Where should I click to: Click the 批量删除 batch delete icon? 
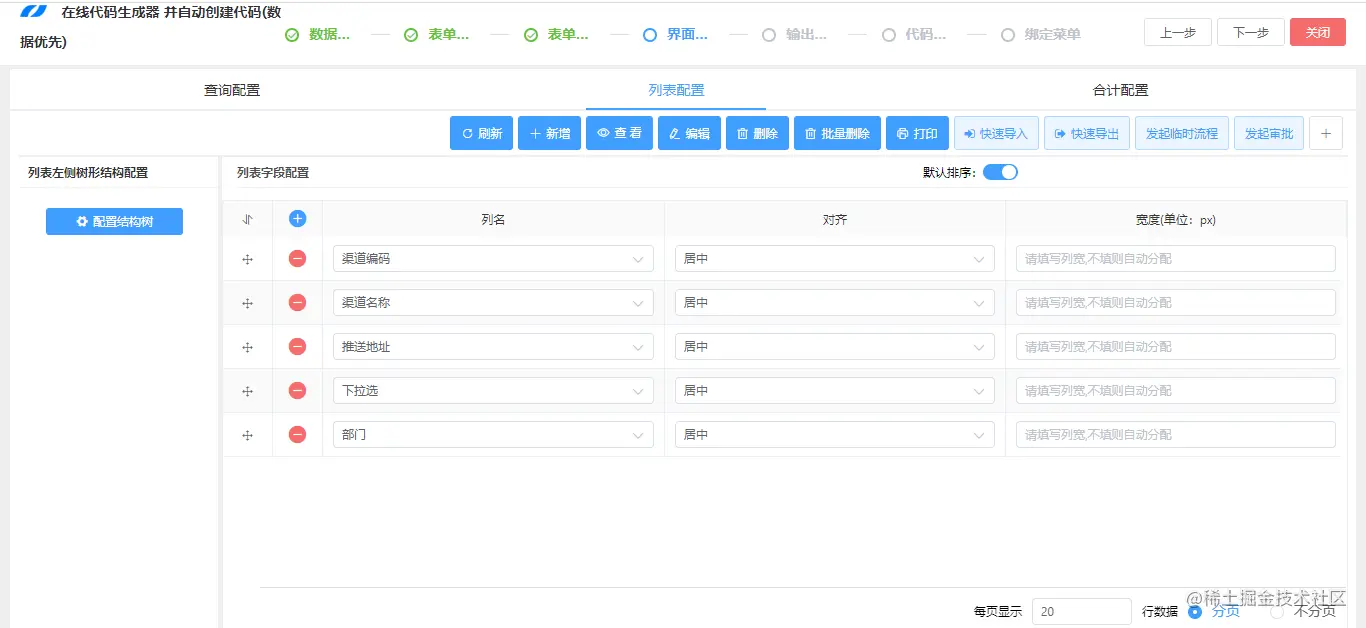tap(810, 132)
